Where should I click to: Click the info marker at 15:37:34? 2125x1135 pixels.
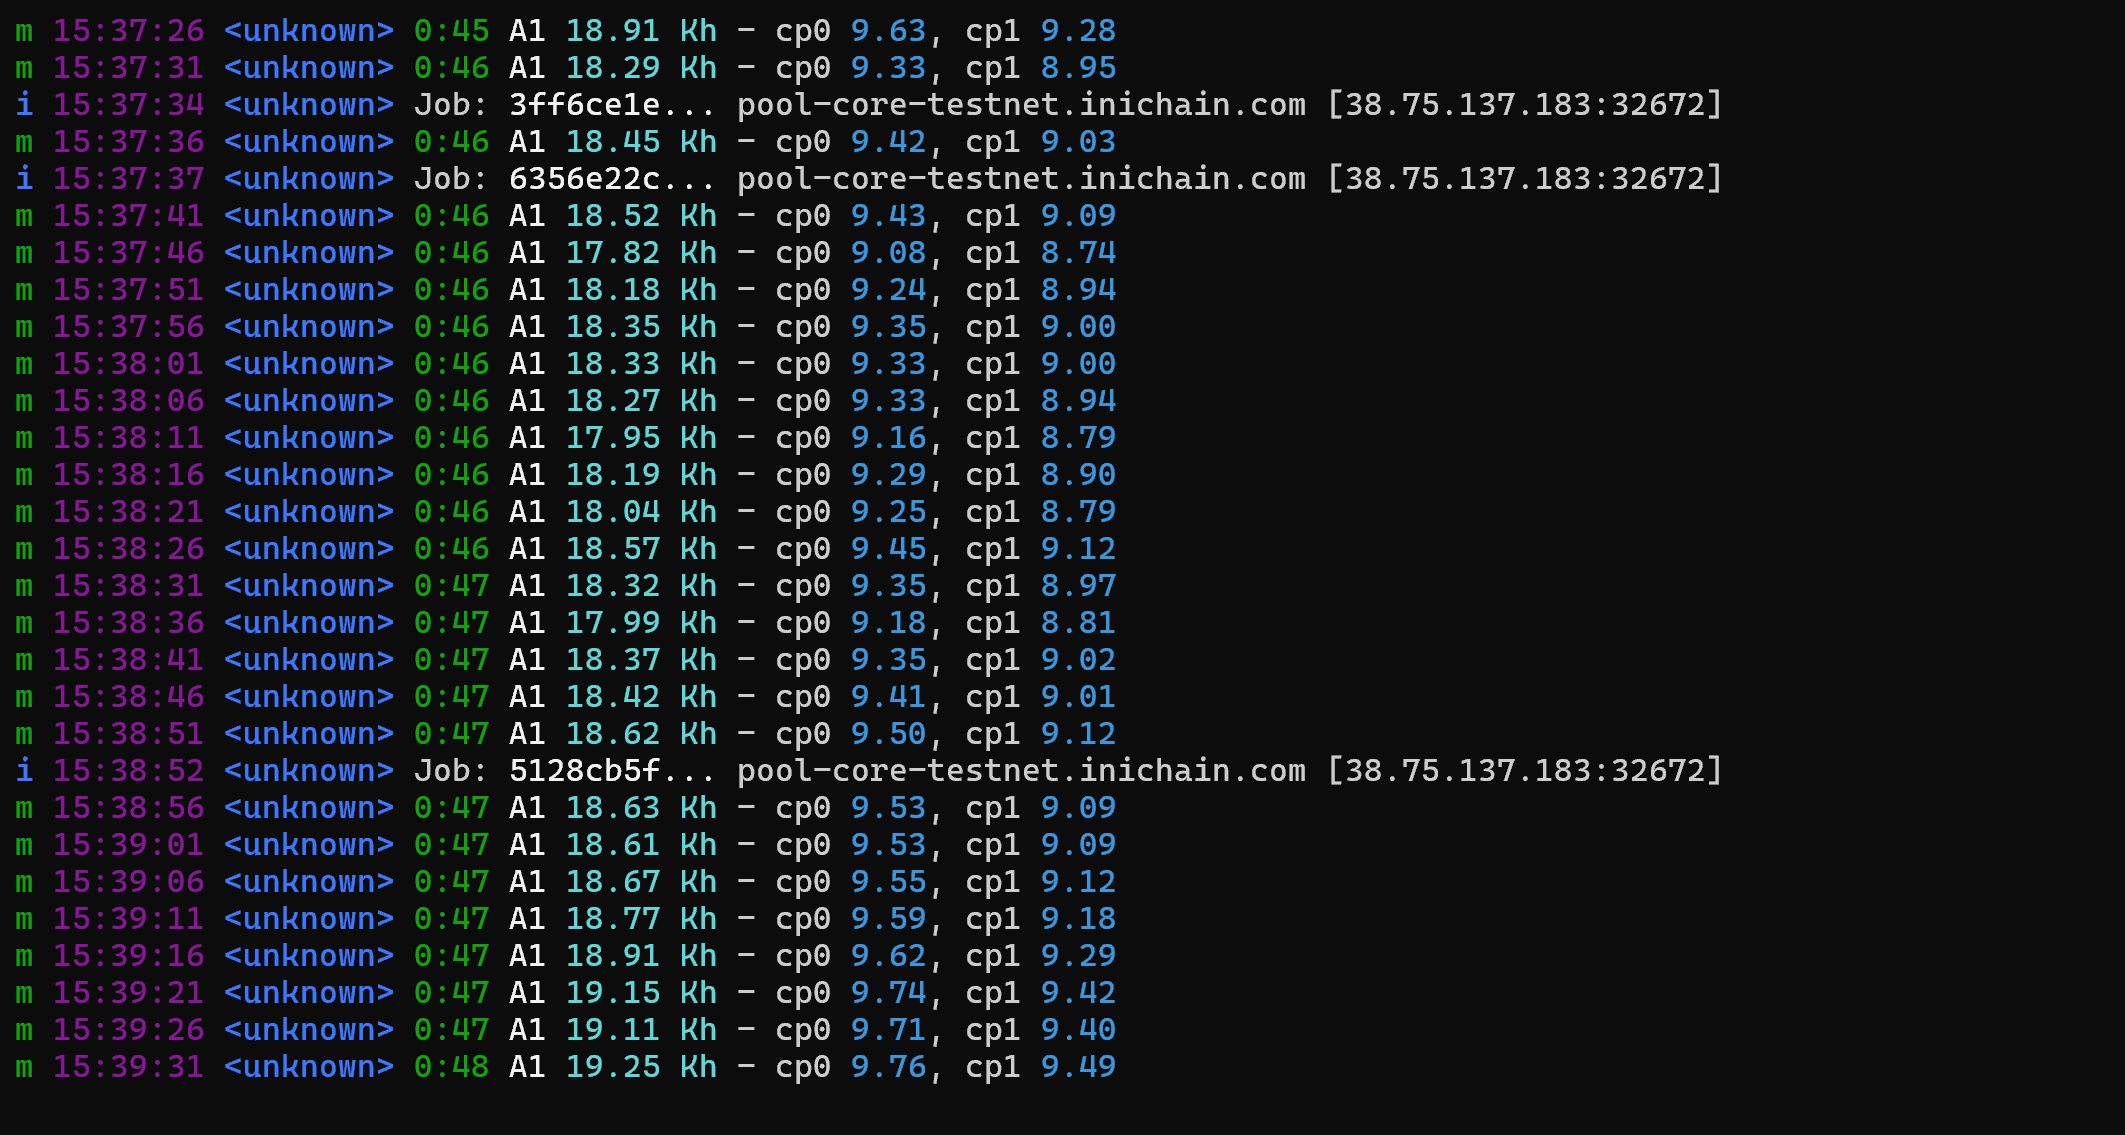pos(24,105)
